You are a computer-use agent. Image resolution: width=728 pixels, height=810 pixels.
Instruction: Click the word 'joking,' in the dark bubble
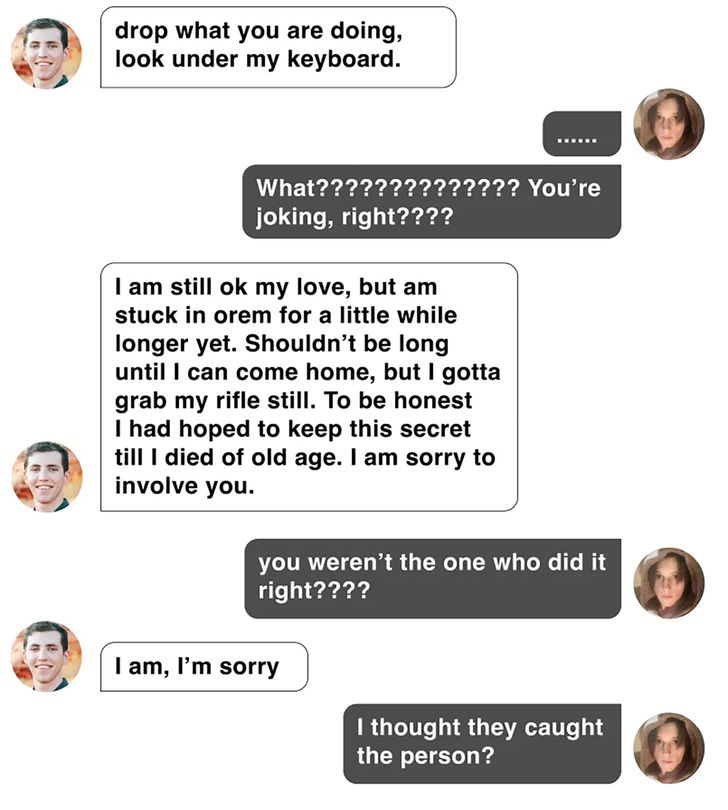click(295, 217)
